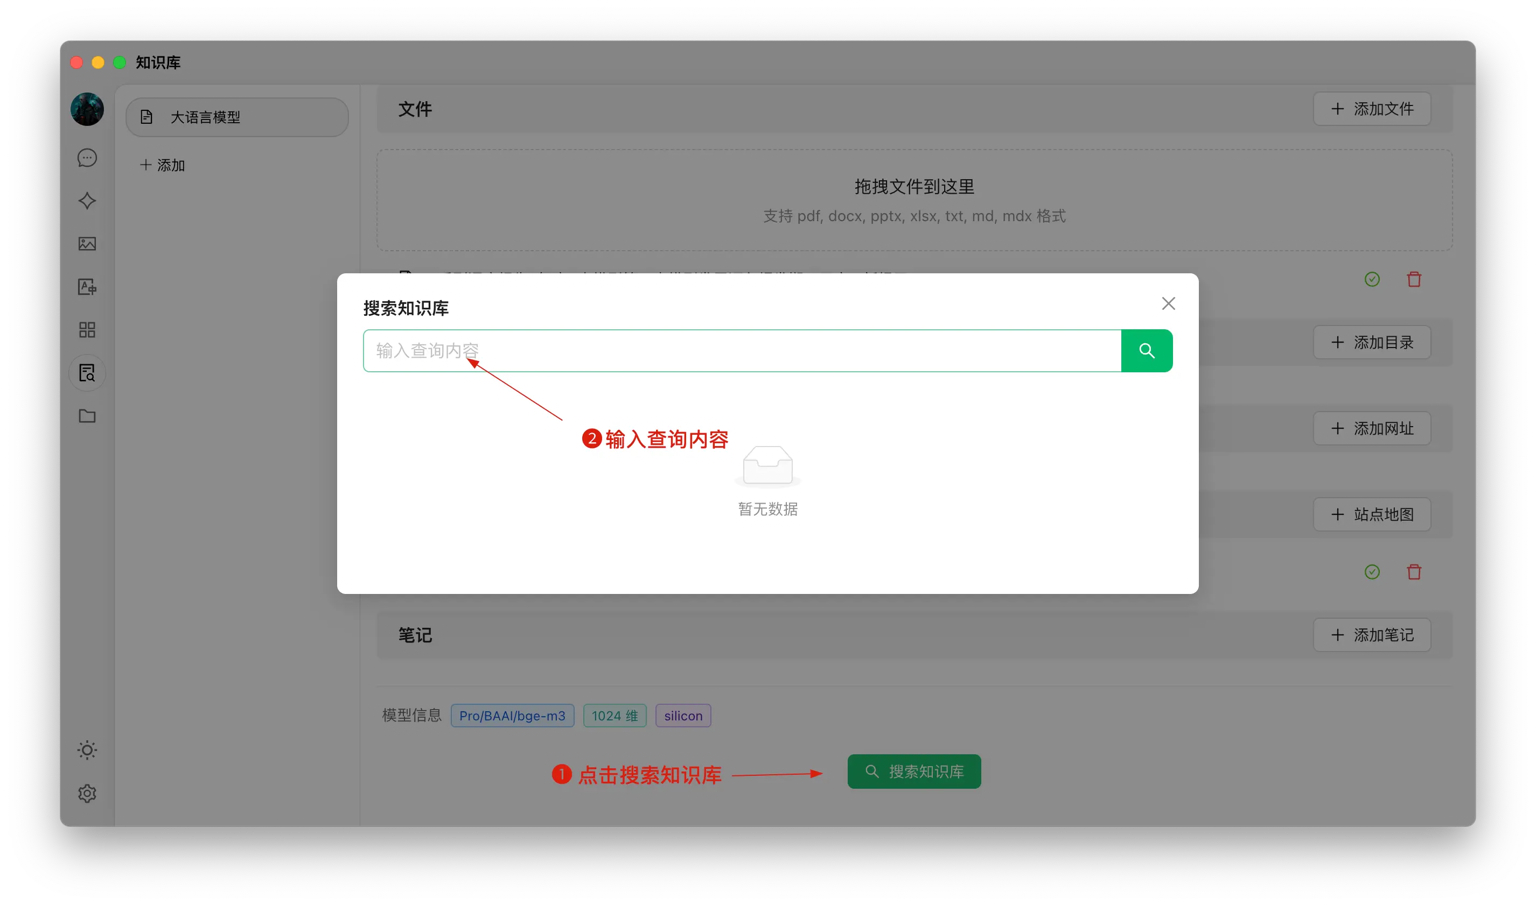Screen dimensions: 1536x906
Task: Open the image generation icon in sidebar
Action: (87, 243)
